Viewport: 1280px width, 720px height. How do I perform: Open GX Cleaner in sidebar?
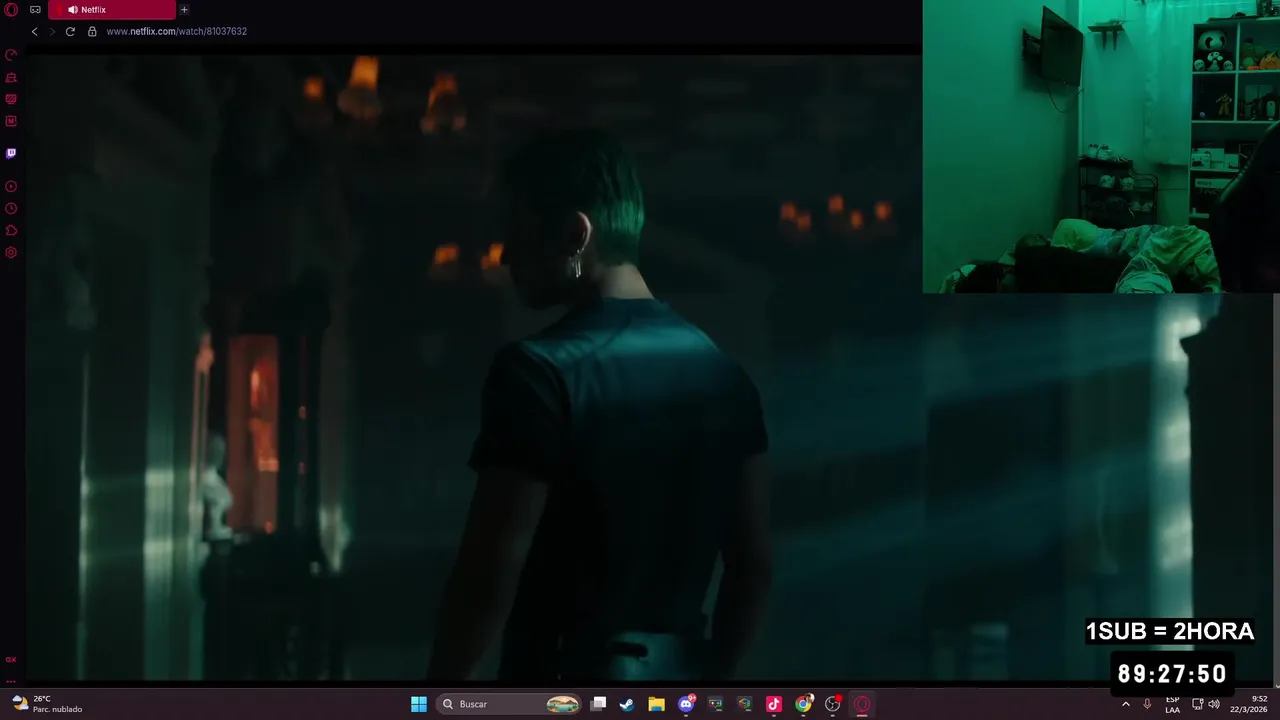11,77
